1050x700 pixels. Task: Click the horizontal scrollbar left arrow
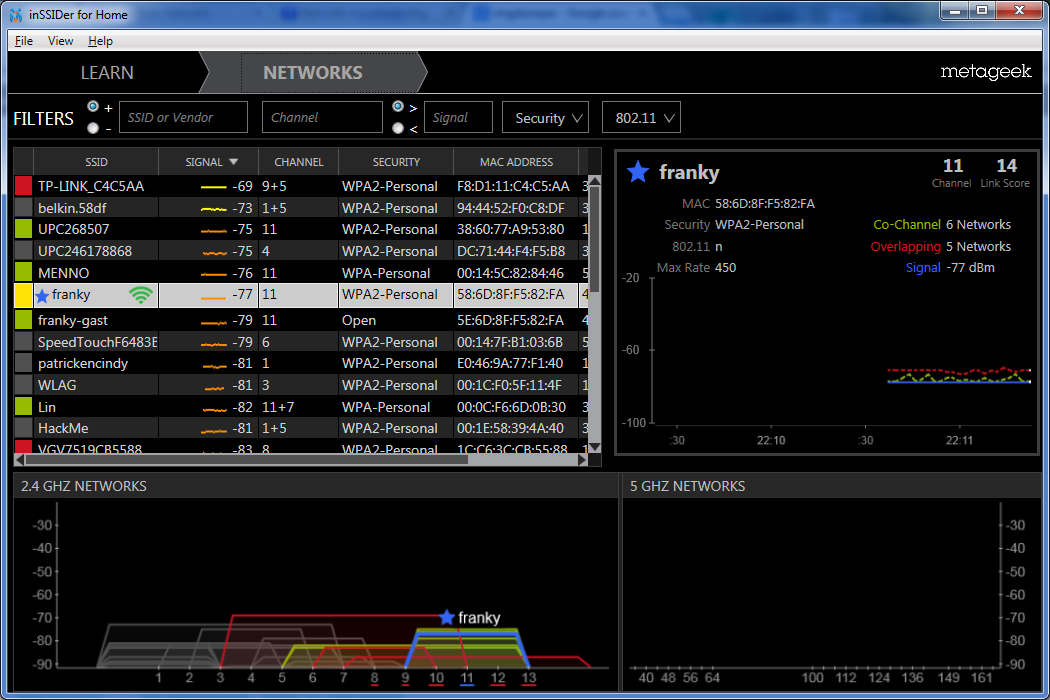pos(19,460)
